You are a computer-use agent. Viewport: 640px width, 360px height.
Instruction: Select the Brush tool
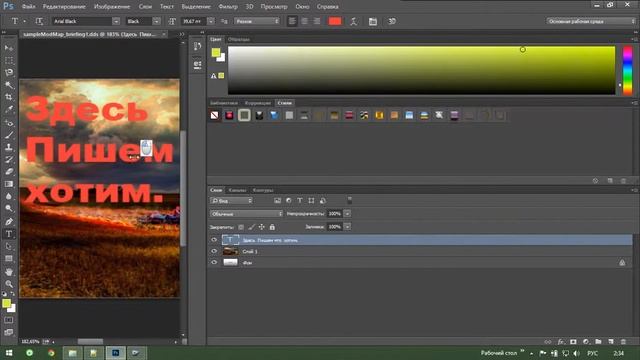click(9, 135)
